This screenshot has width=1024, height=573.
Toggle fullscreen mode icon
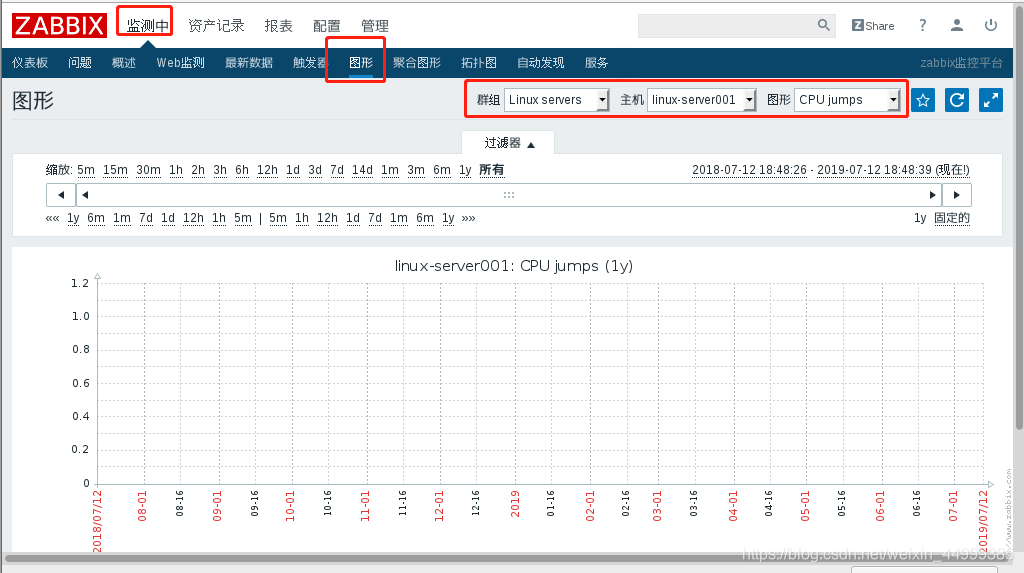[x=991, y=100]
